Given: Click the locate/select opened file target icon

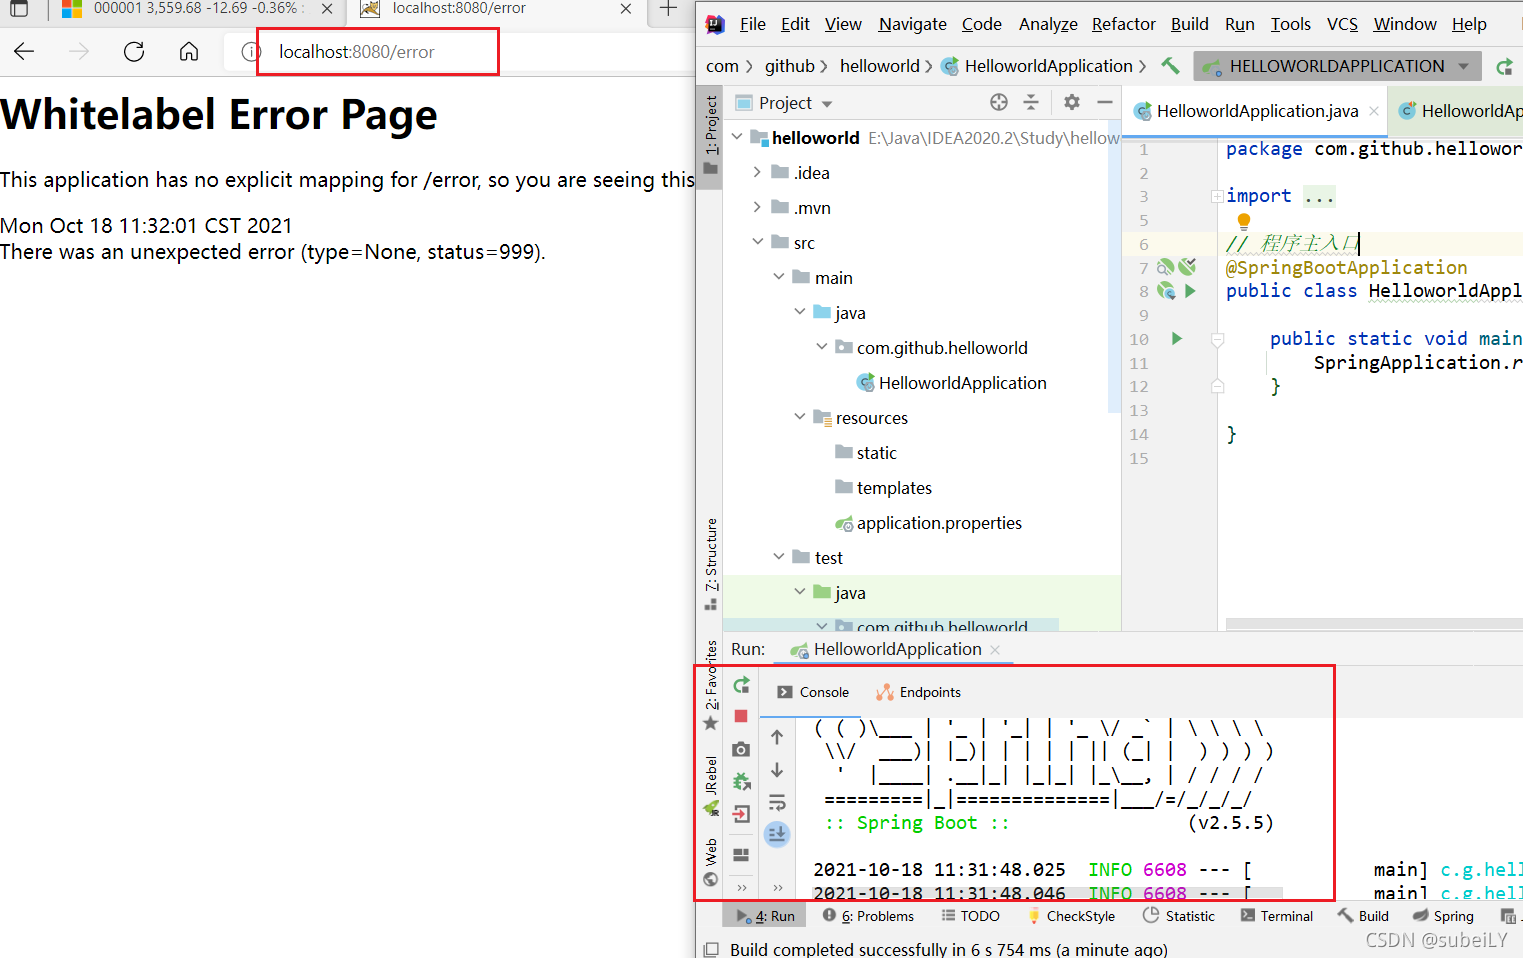Looking at the screenshot, I should click(999, 102).
